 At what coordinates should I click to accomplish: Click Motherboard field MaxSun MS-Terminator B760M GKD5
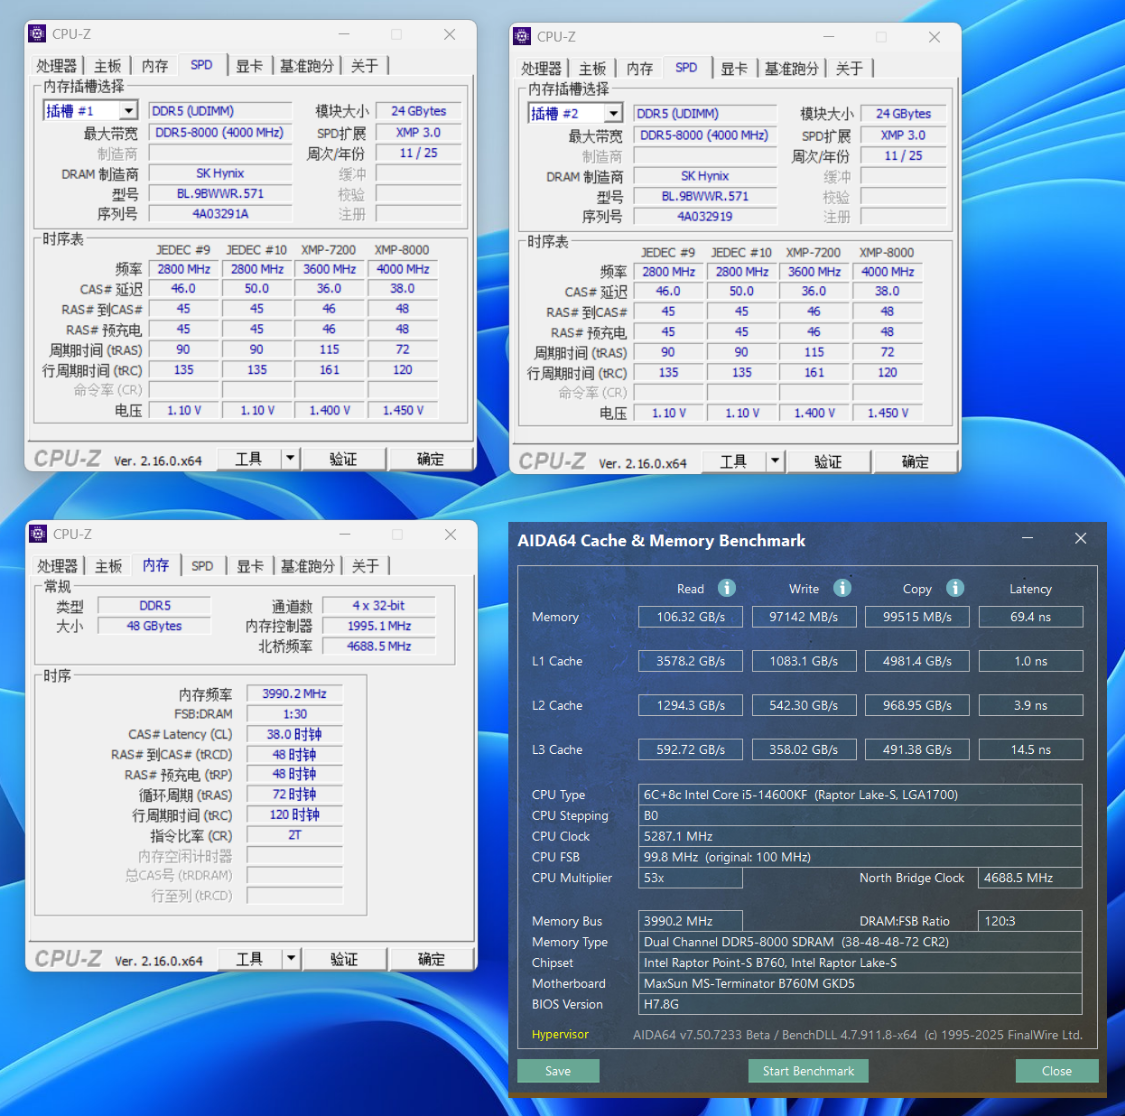pos(860,983)
